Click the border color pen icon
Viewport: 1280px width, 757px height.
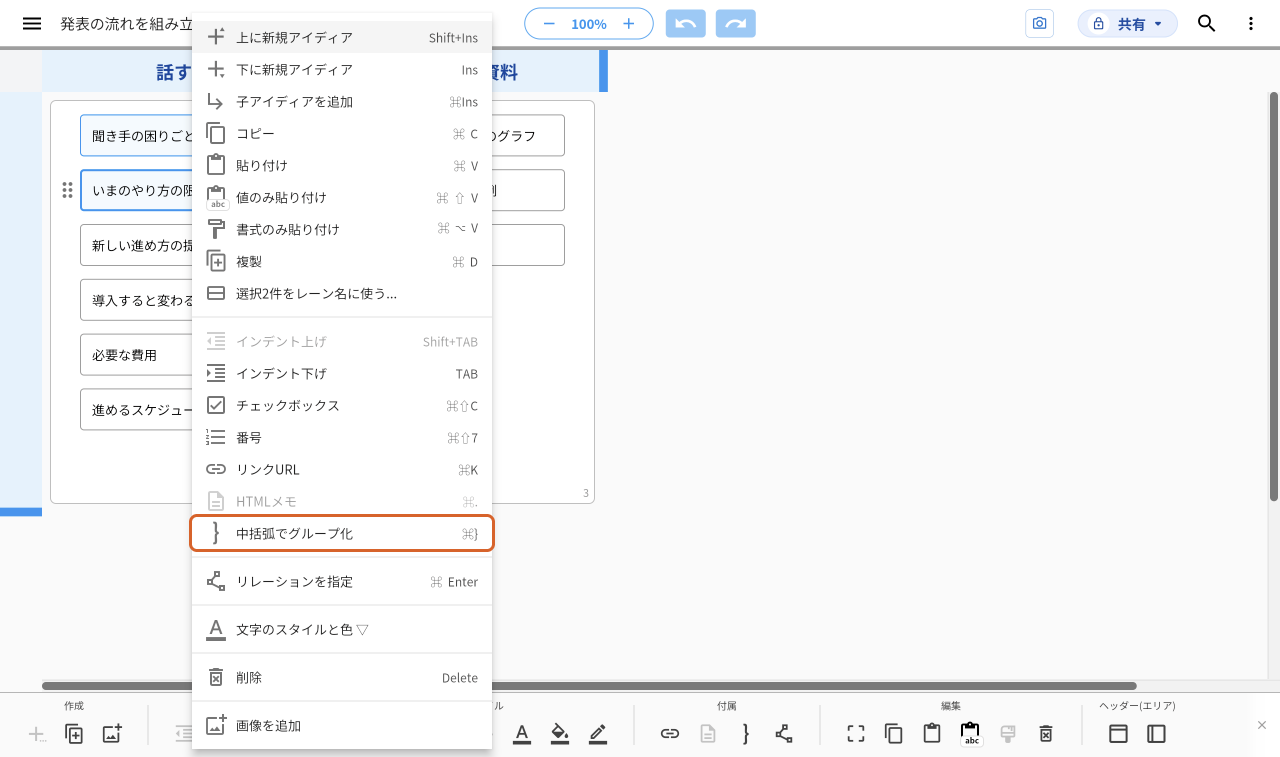(x=598, y=734)
